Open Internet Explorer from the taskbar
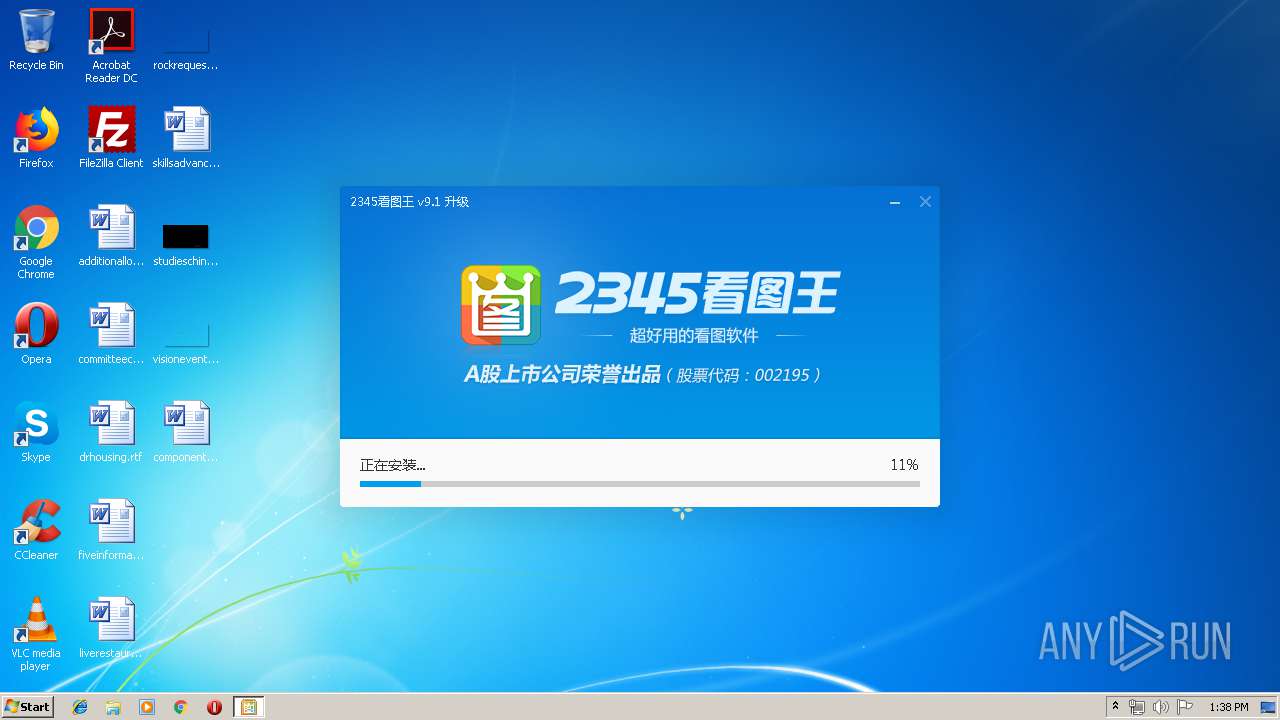1280x720 pixels. click(x=80, y=707)
